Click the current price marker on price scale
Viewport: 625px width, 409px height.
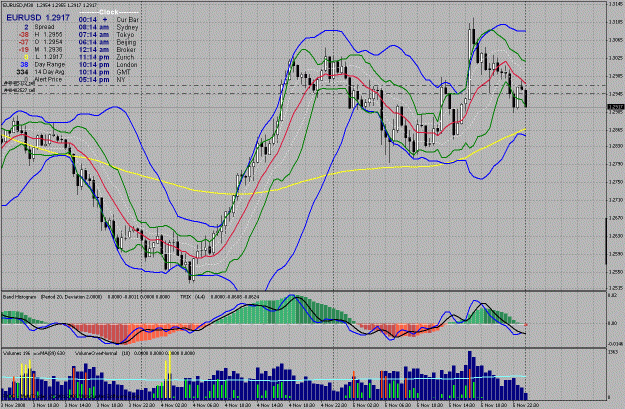tap(615, 107)
